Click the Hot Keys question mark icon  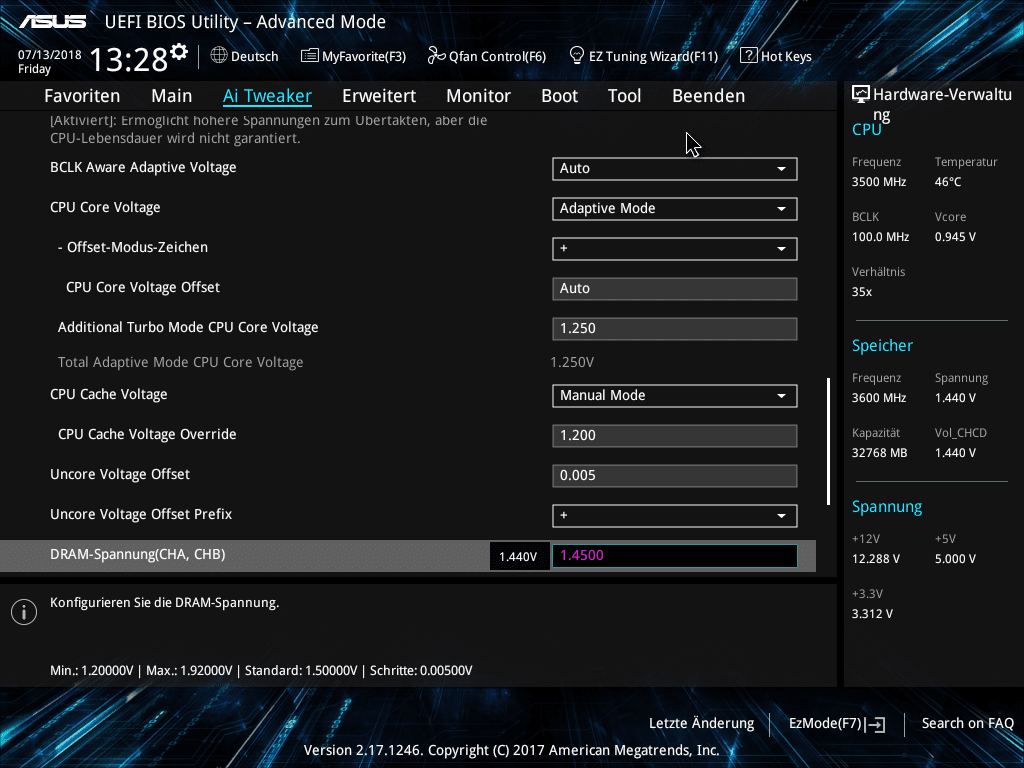[748, 56]
